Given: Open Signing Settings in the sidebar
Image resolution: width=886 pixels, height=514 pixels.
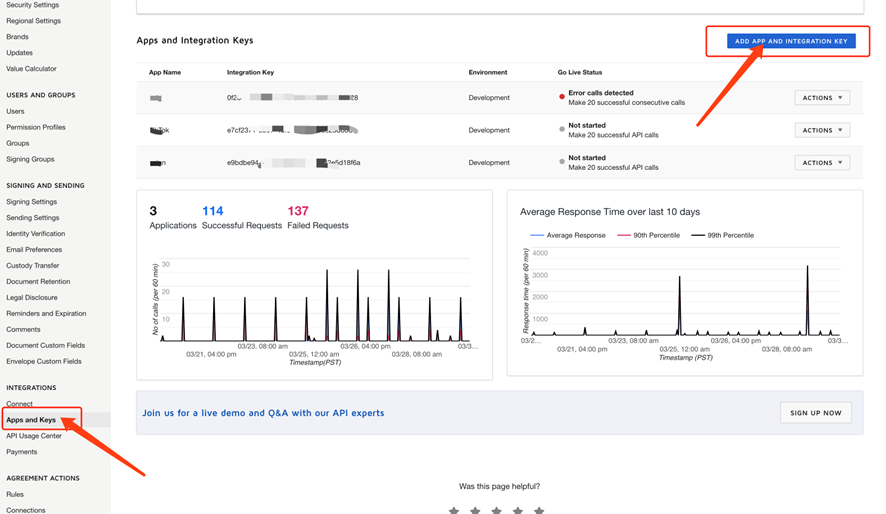Looking at the screenshot, I should [32, 202].
